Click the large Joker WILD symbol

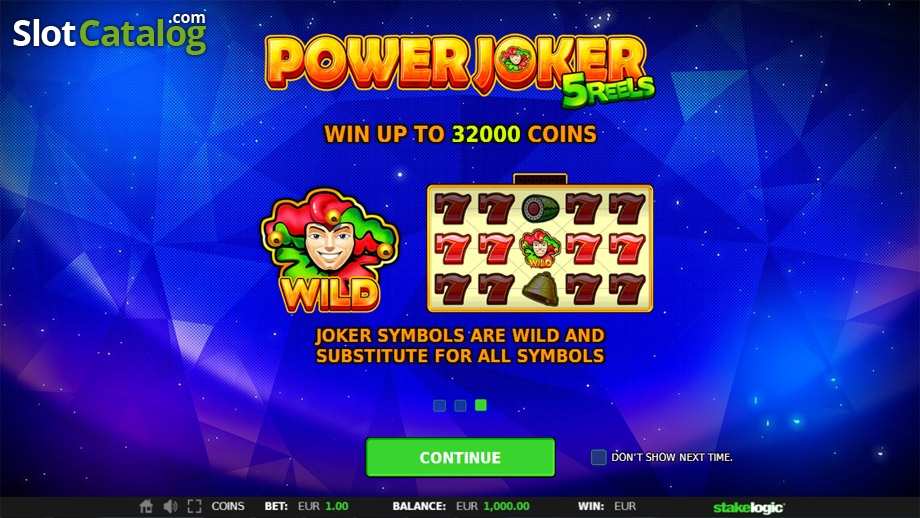coord(329,250)
